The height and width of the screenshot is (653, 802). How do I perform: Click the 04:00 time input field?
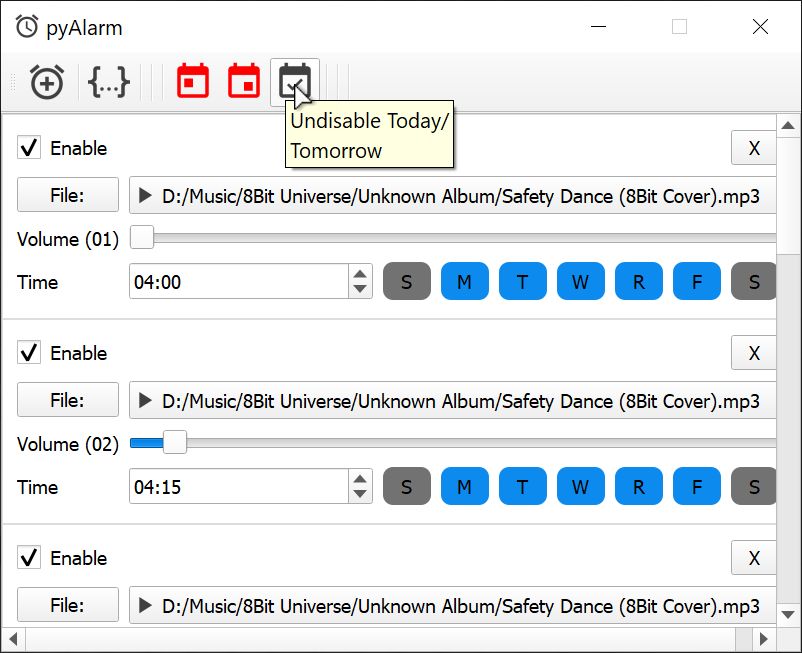[x=238, y=282]
